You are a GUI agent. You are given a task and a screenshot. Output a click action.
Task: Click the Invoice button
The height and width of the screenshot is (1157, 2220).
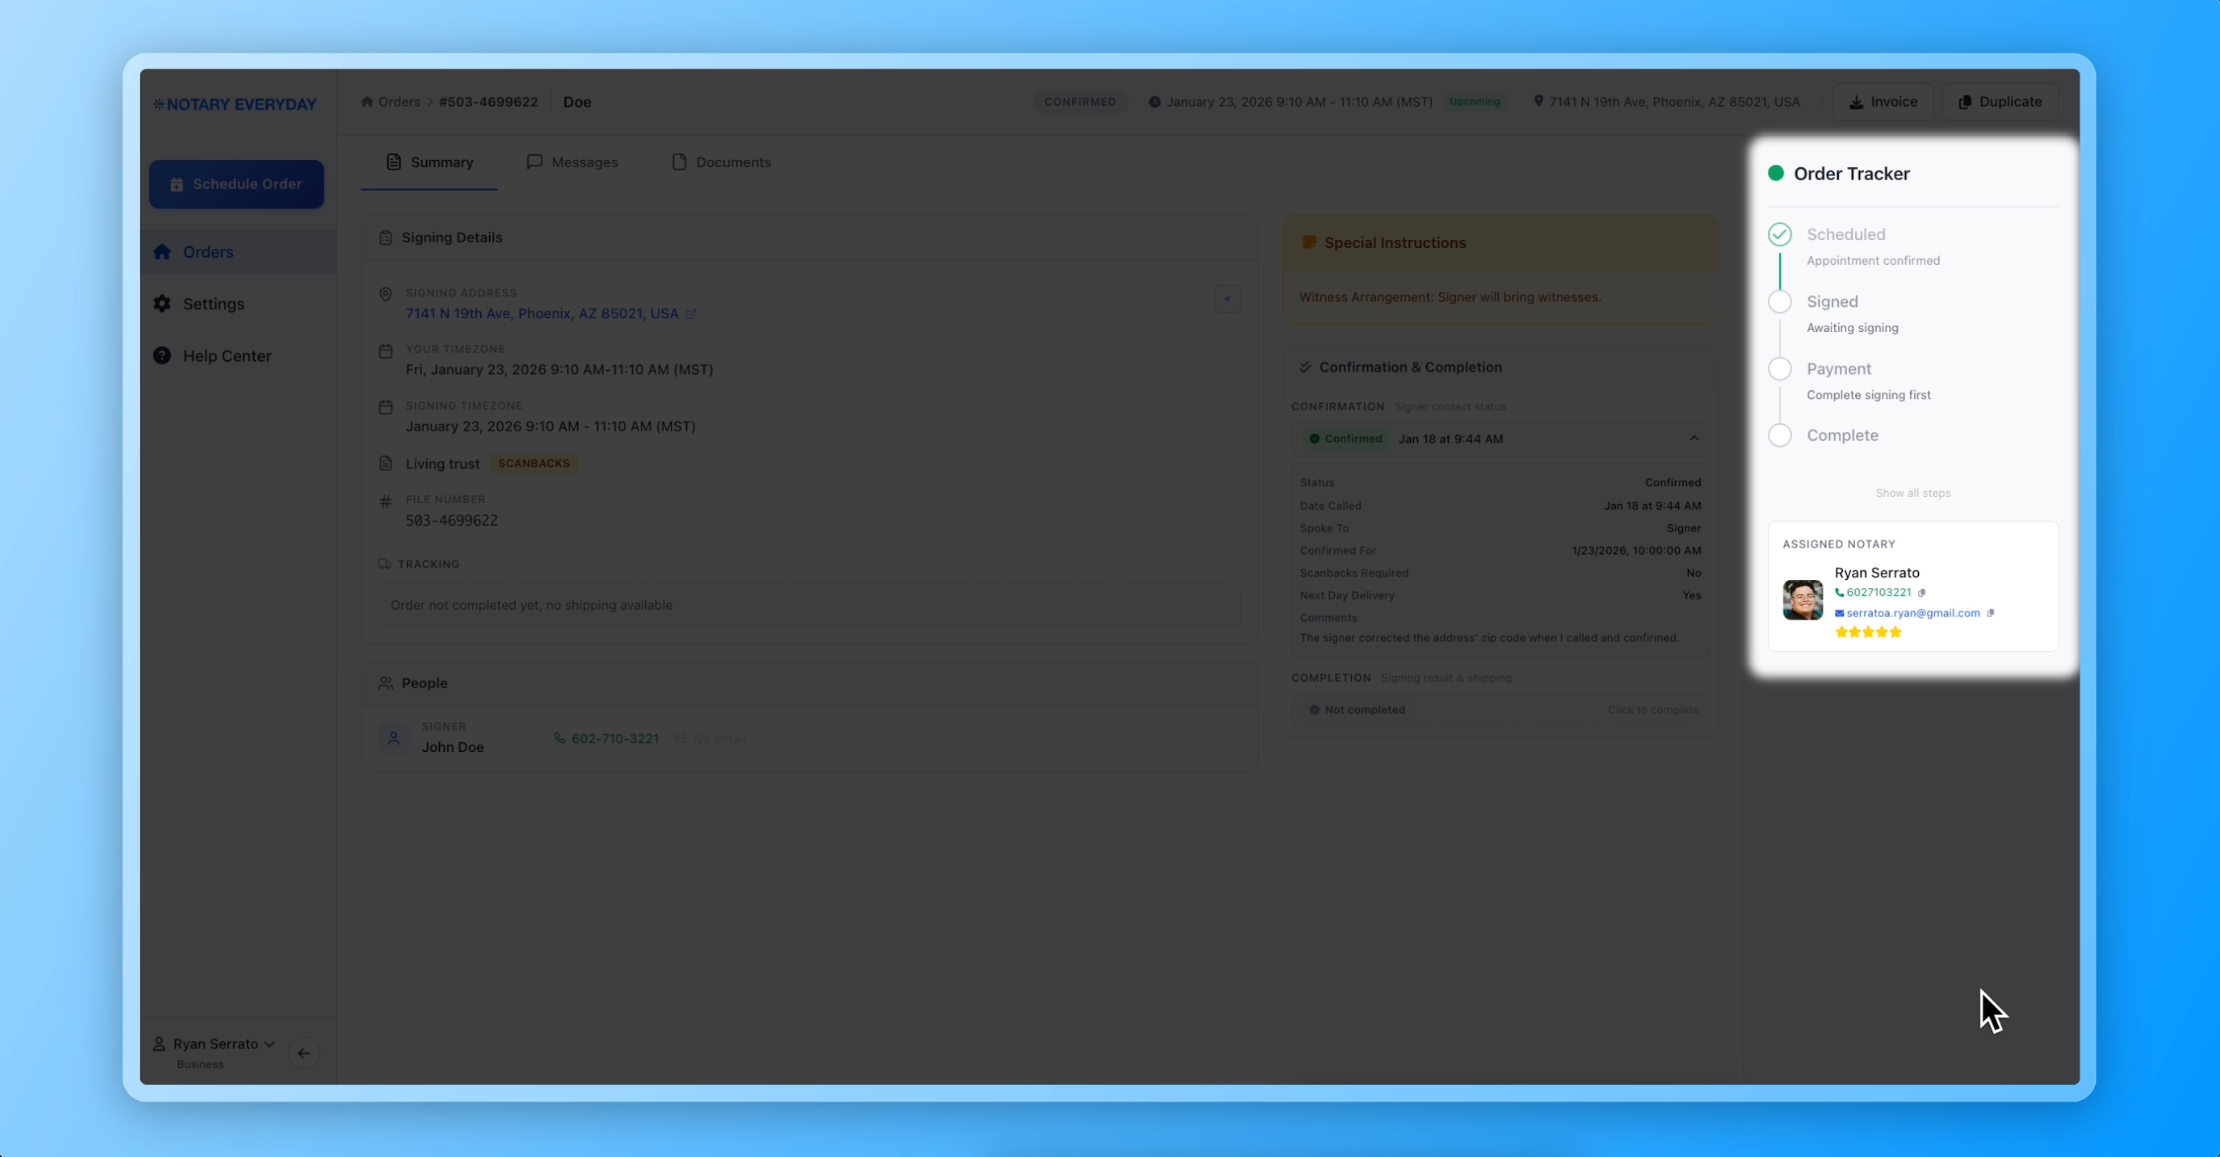point(1883,102)
